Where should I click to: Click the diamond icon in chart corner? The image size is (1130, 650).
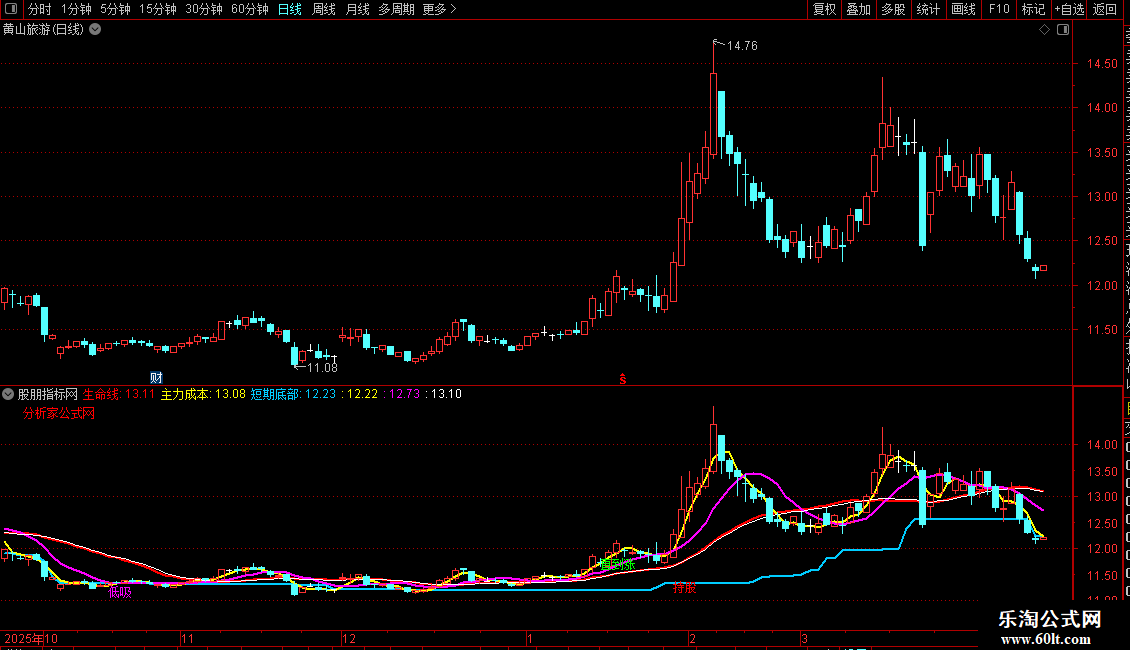tap(1044, 30)
